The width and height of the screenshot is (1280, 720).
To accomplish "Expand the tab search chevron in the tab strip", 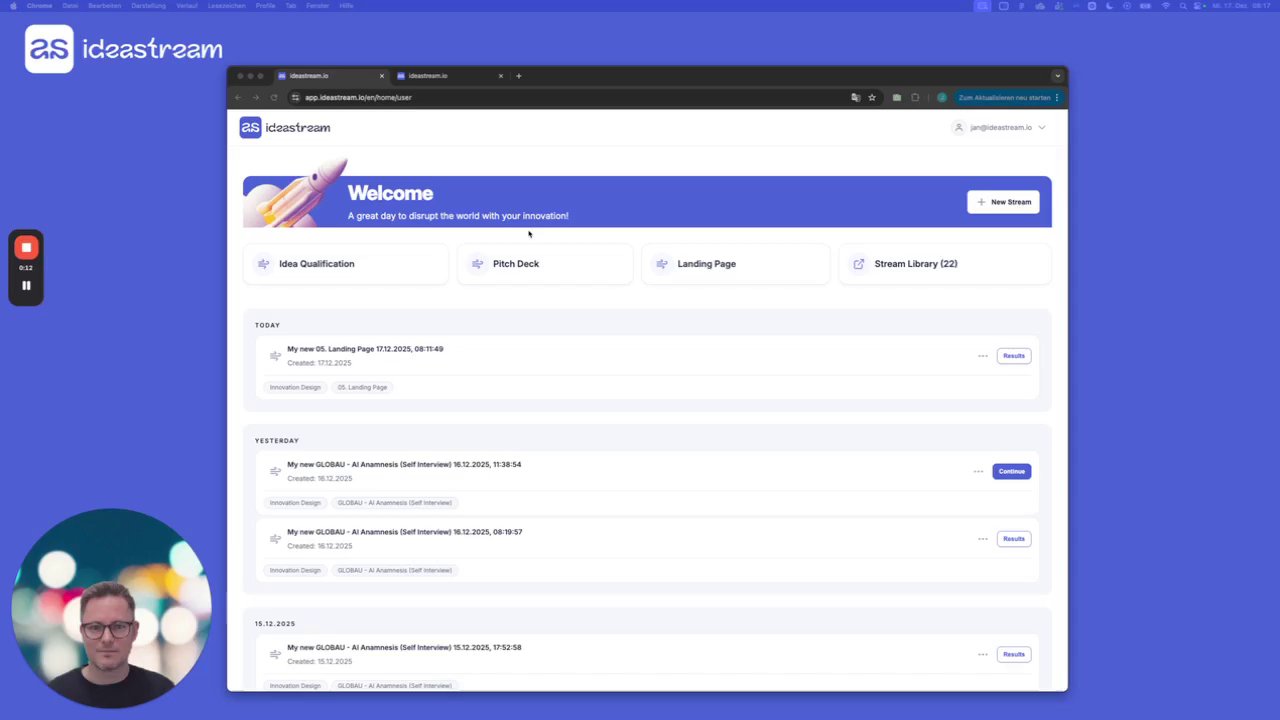I will 1057,76.
